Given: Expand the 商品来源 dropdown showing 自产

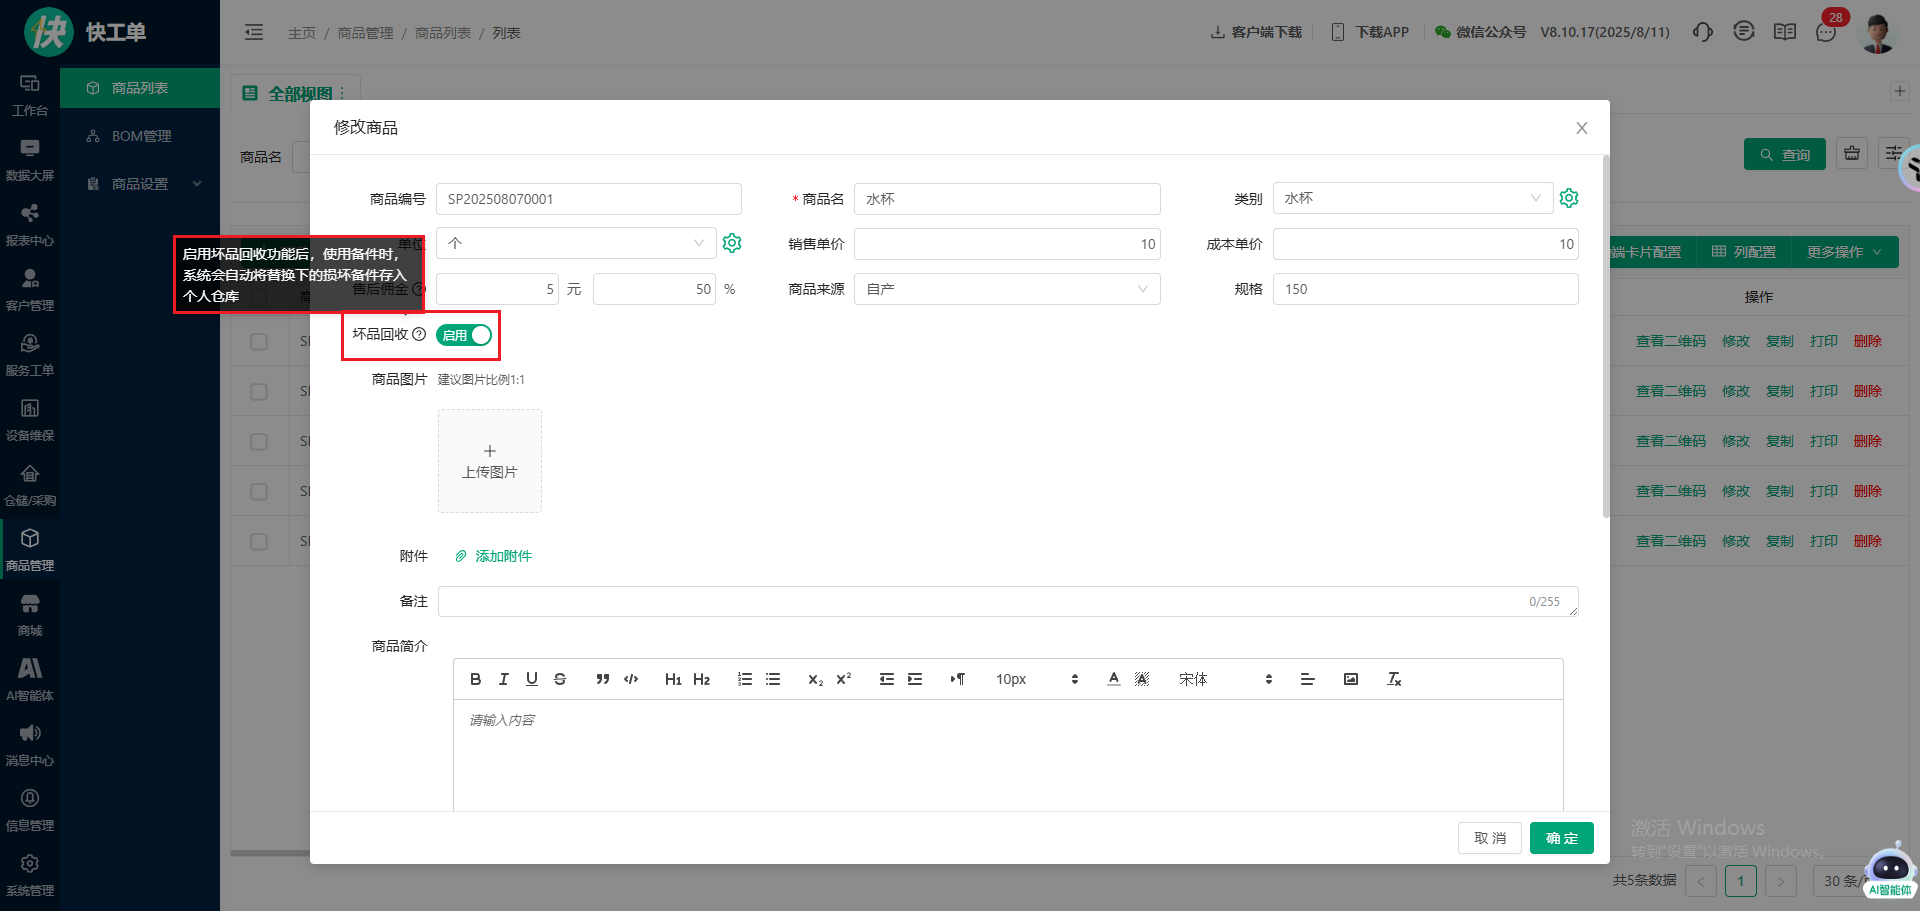Looking at the screenshot, I should click(x=1006, y=289).
